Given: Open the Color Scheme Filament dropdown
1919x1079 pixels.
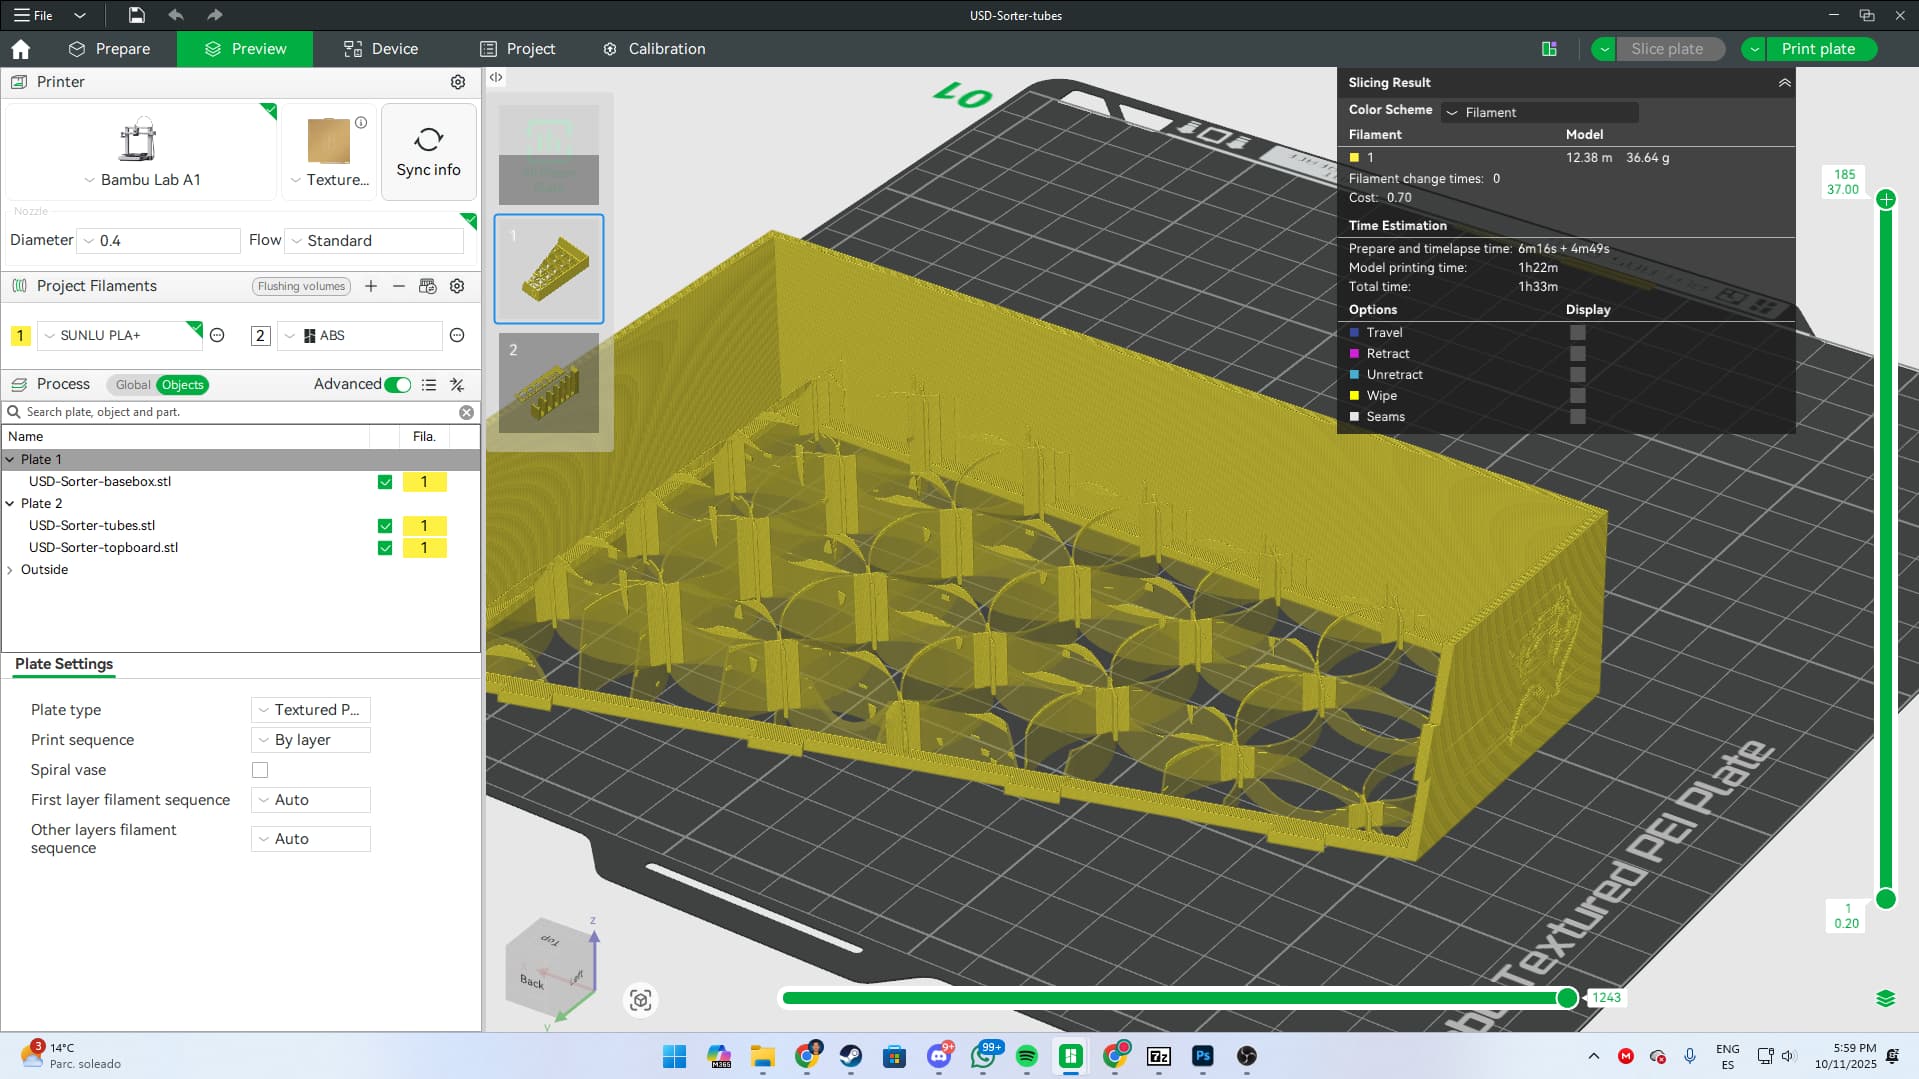Looking at the screenshot, I should (1539, 113).
